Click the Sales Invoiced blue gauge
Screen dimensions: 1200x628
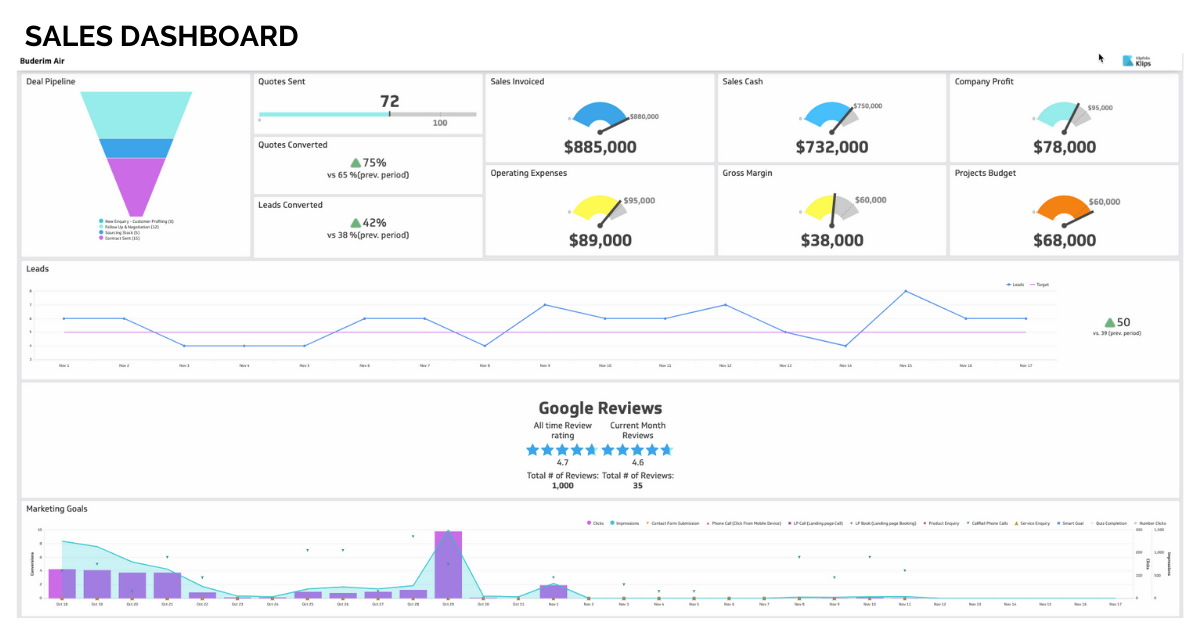click(599, 115)
